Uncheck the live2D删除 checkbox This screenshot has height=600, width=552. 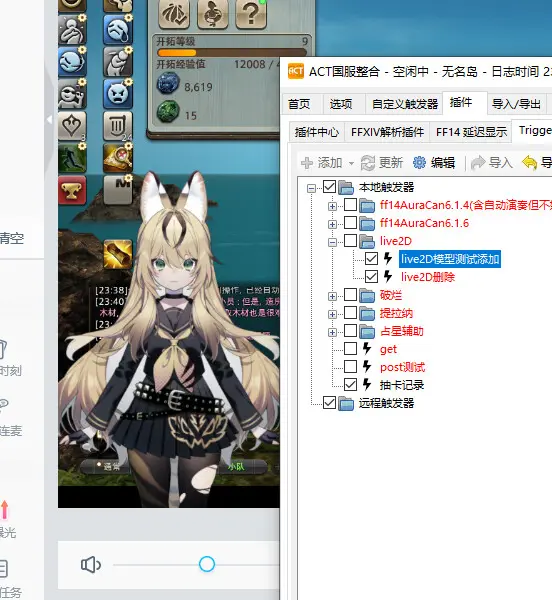tap(371, 277)
